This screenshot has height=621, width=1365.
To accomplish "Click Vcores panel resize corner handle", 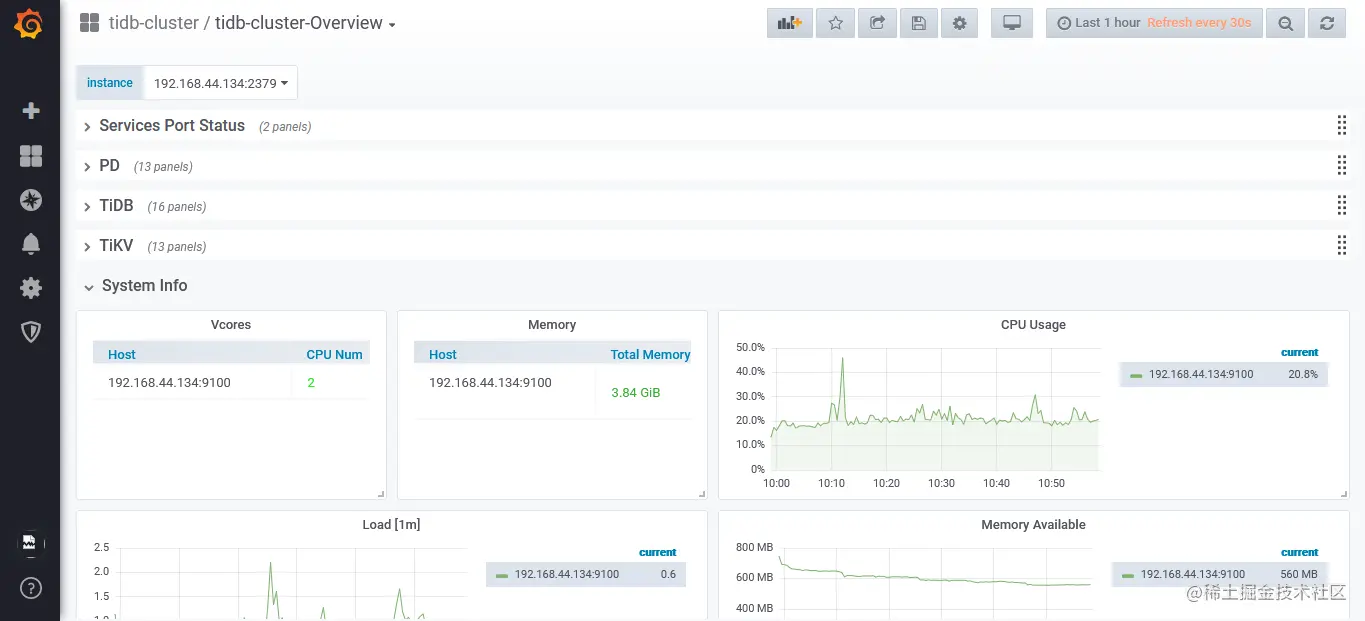I will 381,493.
